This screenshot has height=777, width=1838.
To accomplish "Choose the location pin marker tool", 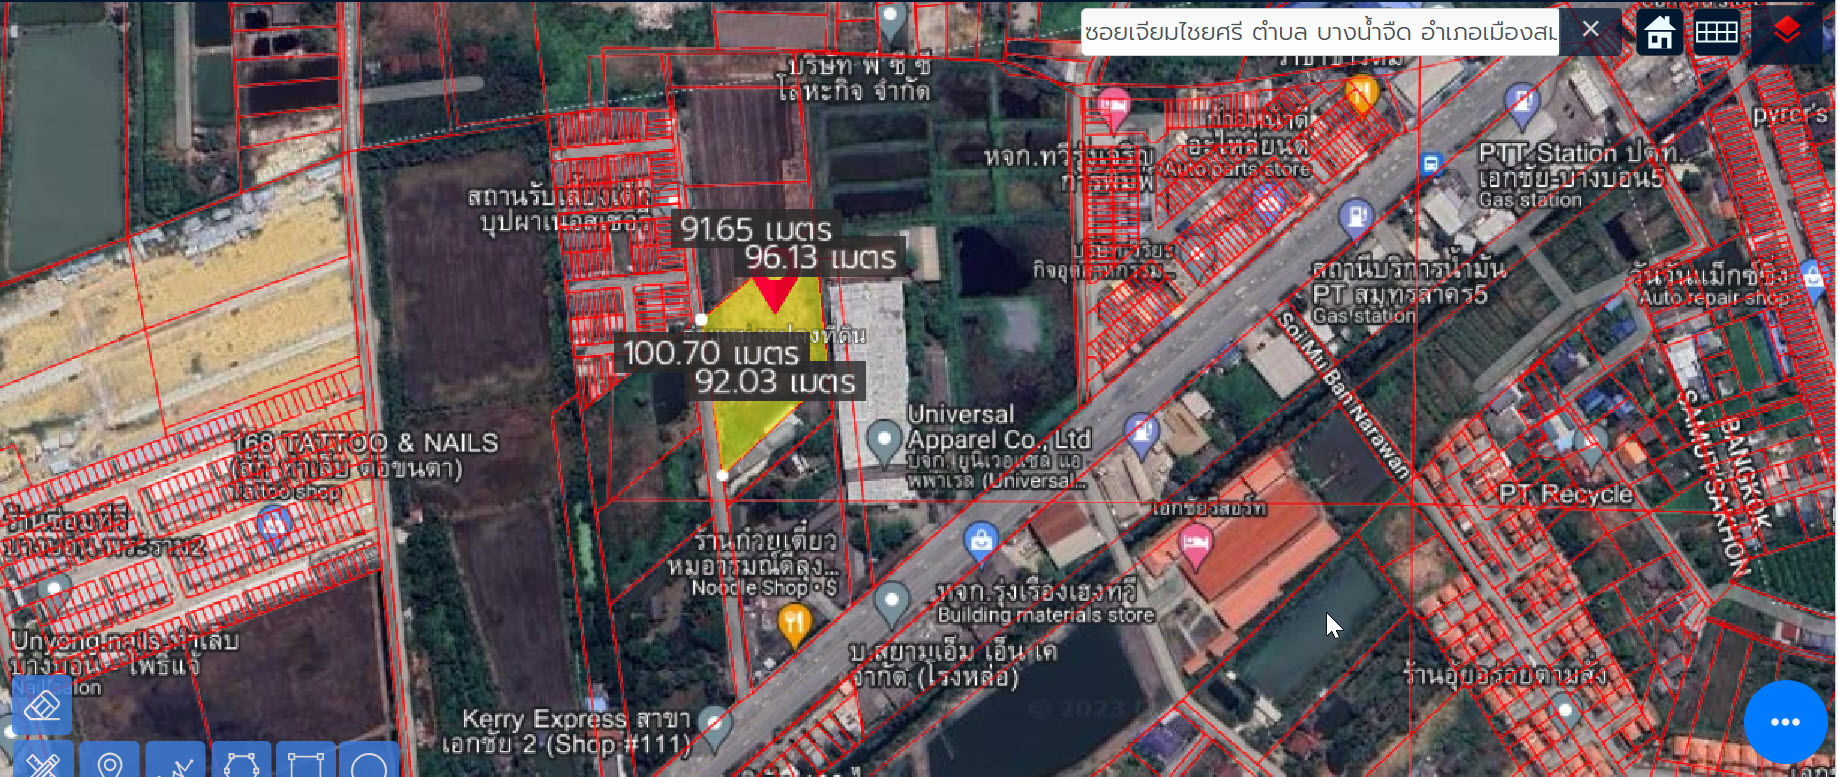I will pos(109,762).
